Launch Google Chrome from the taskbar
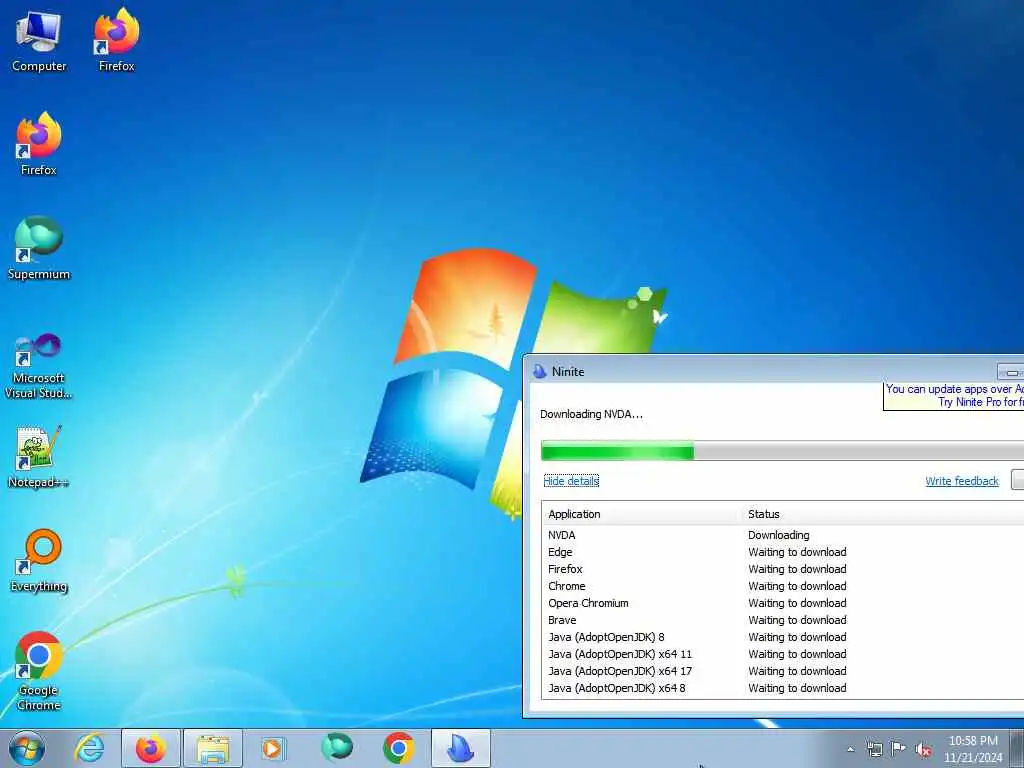1024x768 pixels. click(x=398, y=747)
